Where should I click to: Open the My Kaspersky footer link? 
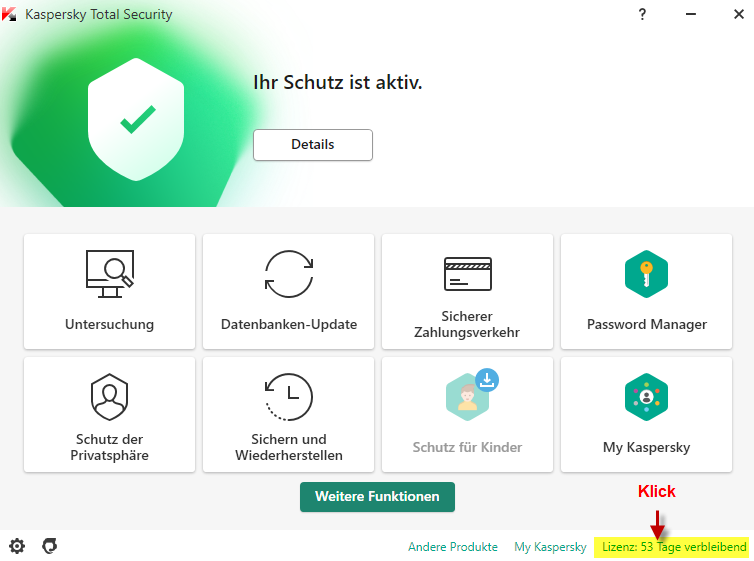tap(550, 547)
